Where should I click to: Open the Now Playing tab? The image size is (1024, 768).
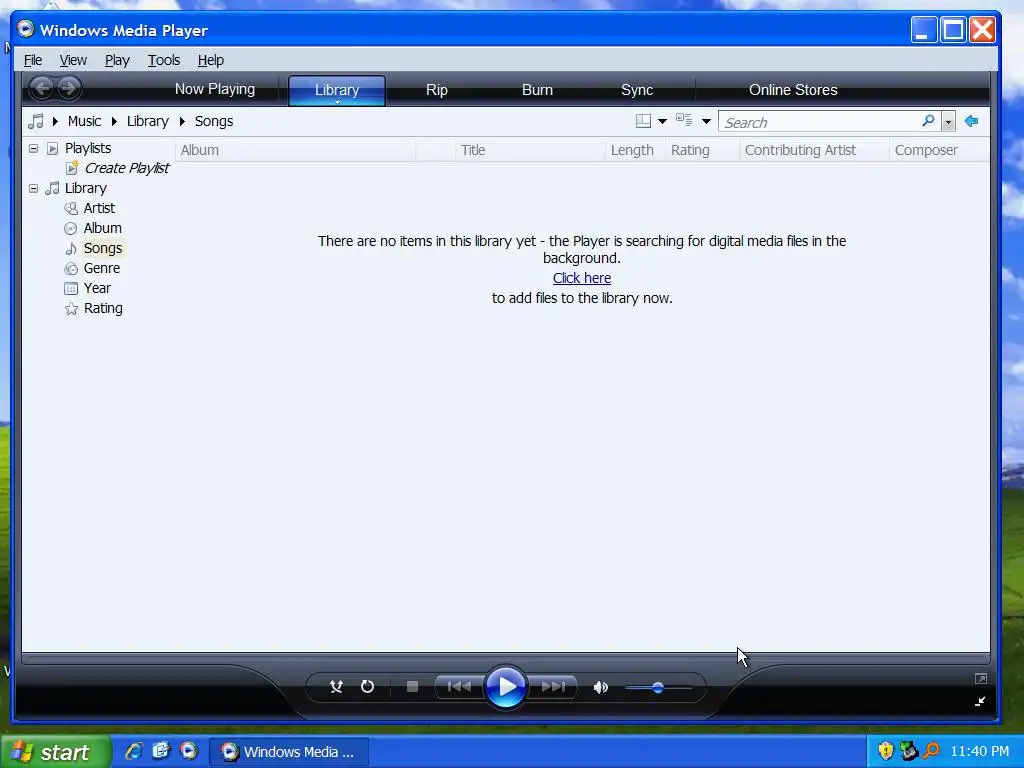(x=215, y=89)
